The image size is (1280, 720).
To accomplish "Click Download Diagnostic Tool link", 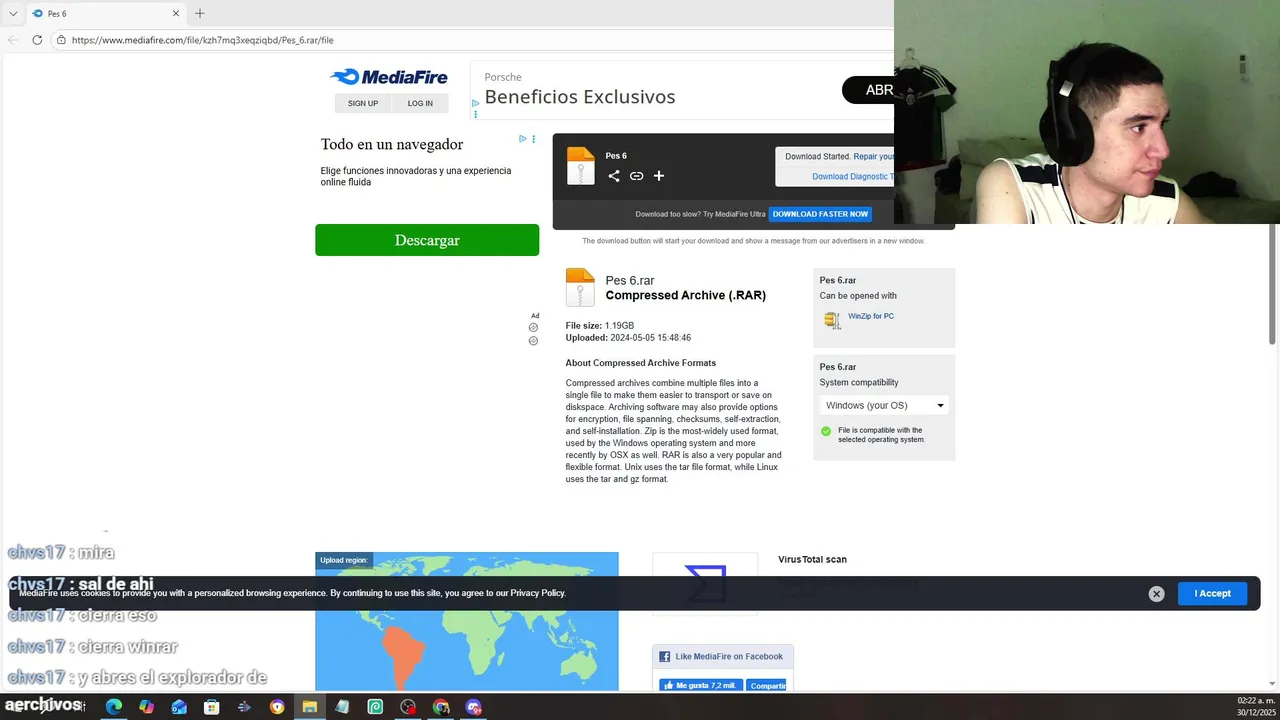I will tap(853, 176).
